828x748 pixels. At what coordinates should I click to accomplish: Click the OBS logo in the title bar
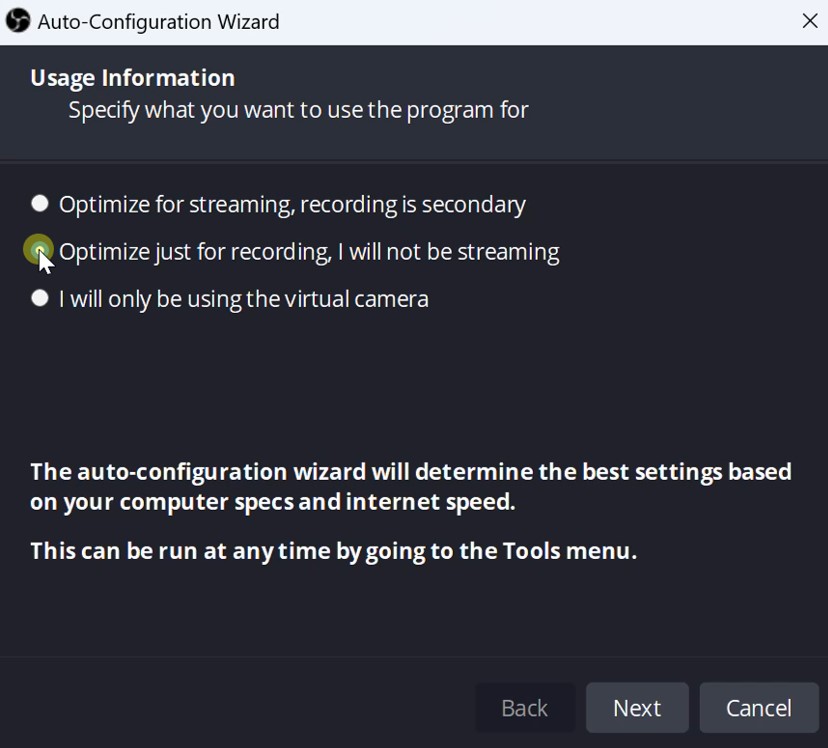click(18, 21)
